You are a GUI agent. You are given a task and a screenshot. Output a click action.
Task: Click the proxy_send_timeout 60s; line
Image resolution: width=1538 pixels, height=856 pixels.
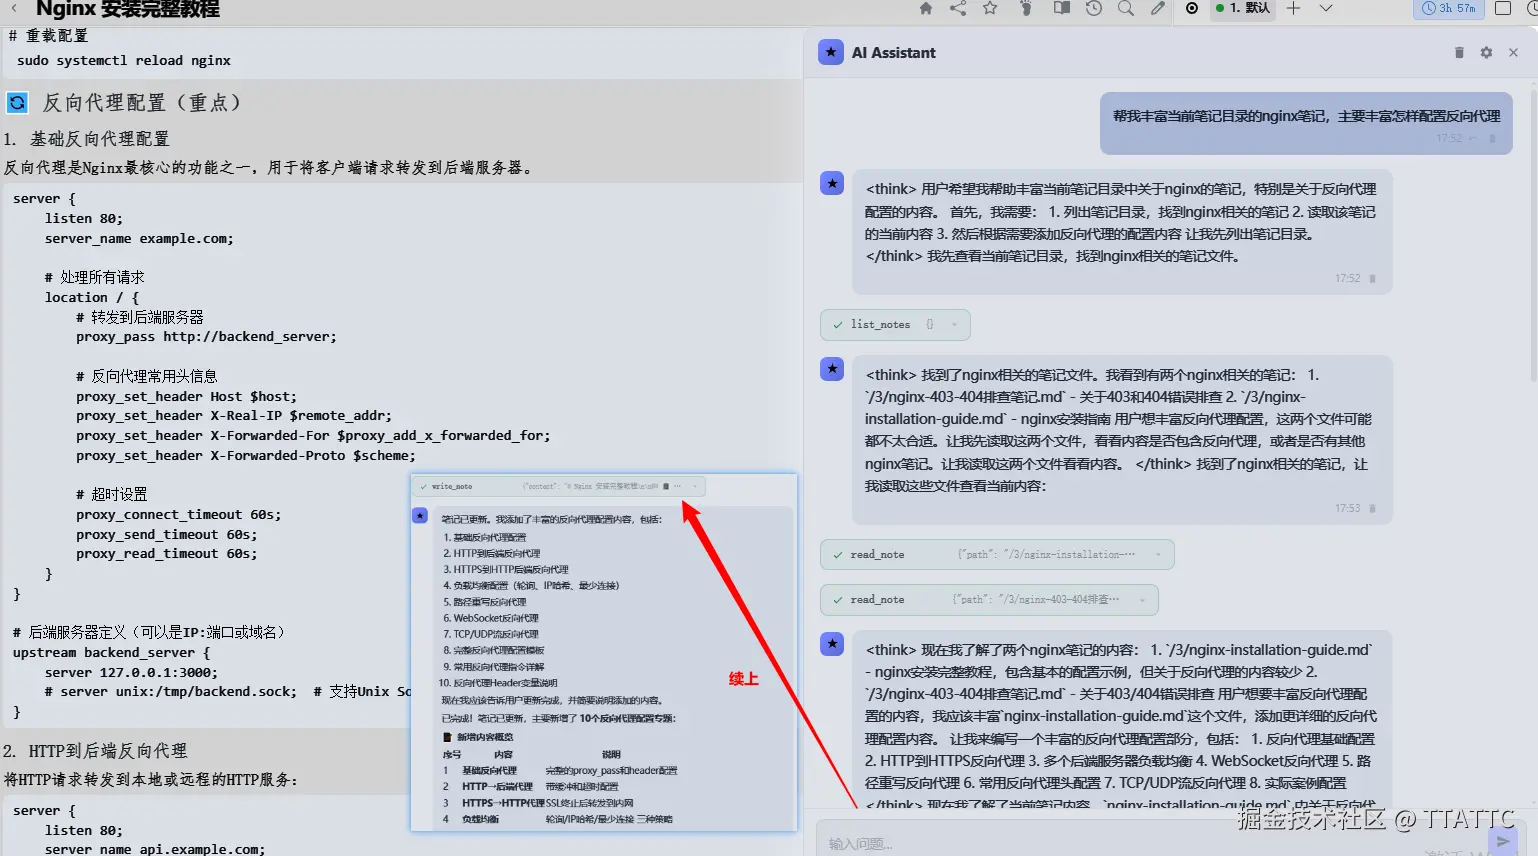pyautogui.click(x=166, y=535)
